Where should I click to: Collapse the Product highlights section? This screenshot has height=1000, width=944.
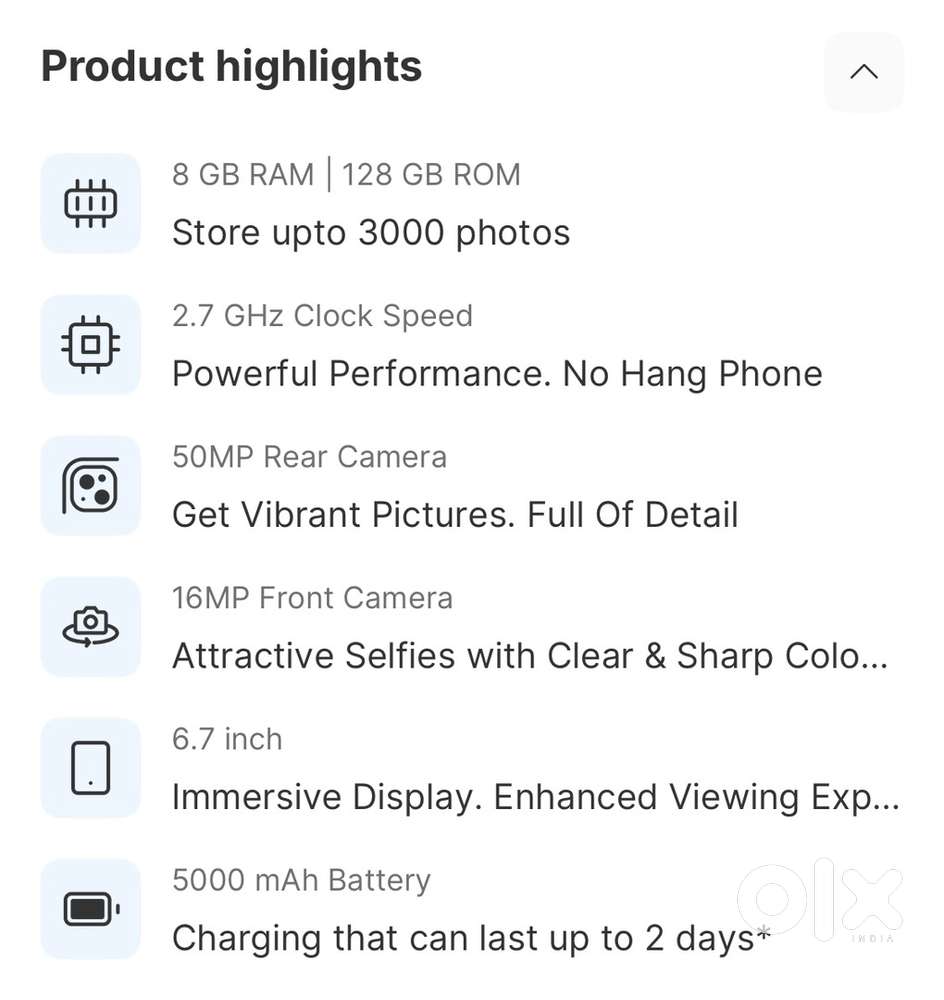point(863,72)
